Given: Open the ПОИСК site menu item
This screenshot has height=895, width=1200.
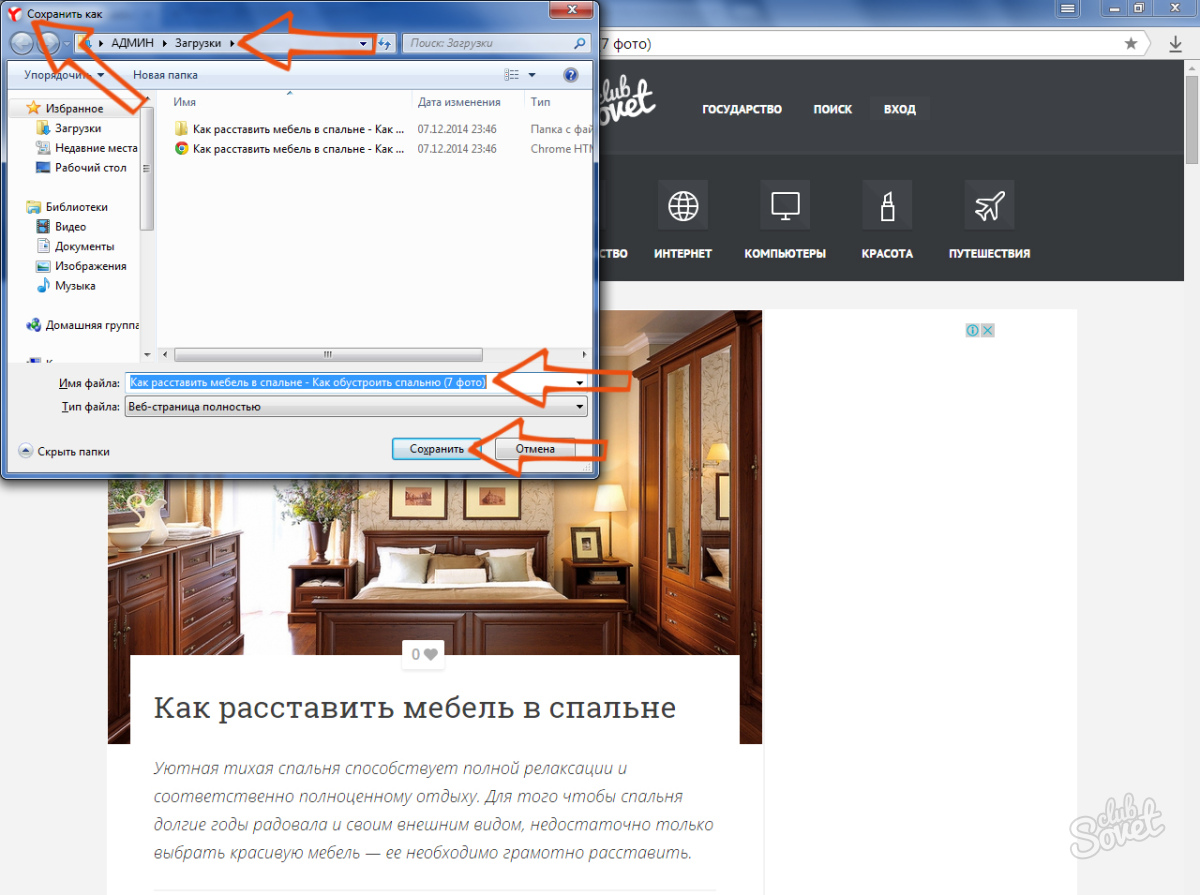Looking at the screenshot, I should point(833,109).
